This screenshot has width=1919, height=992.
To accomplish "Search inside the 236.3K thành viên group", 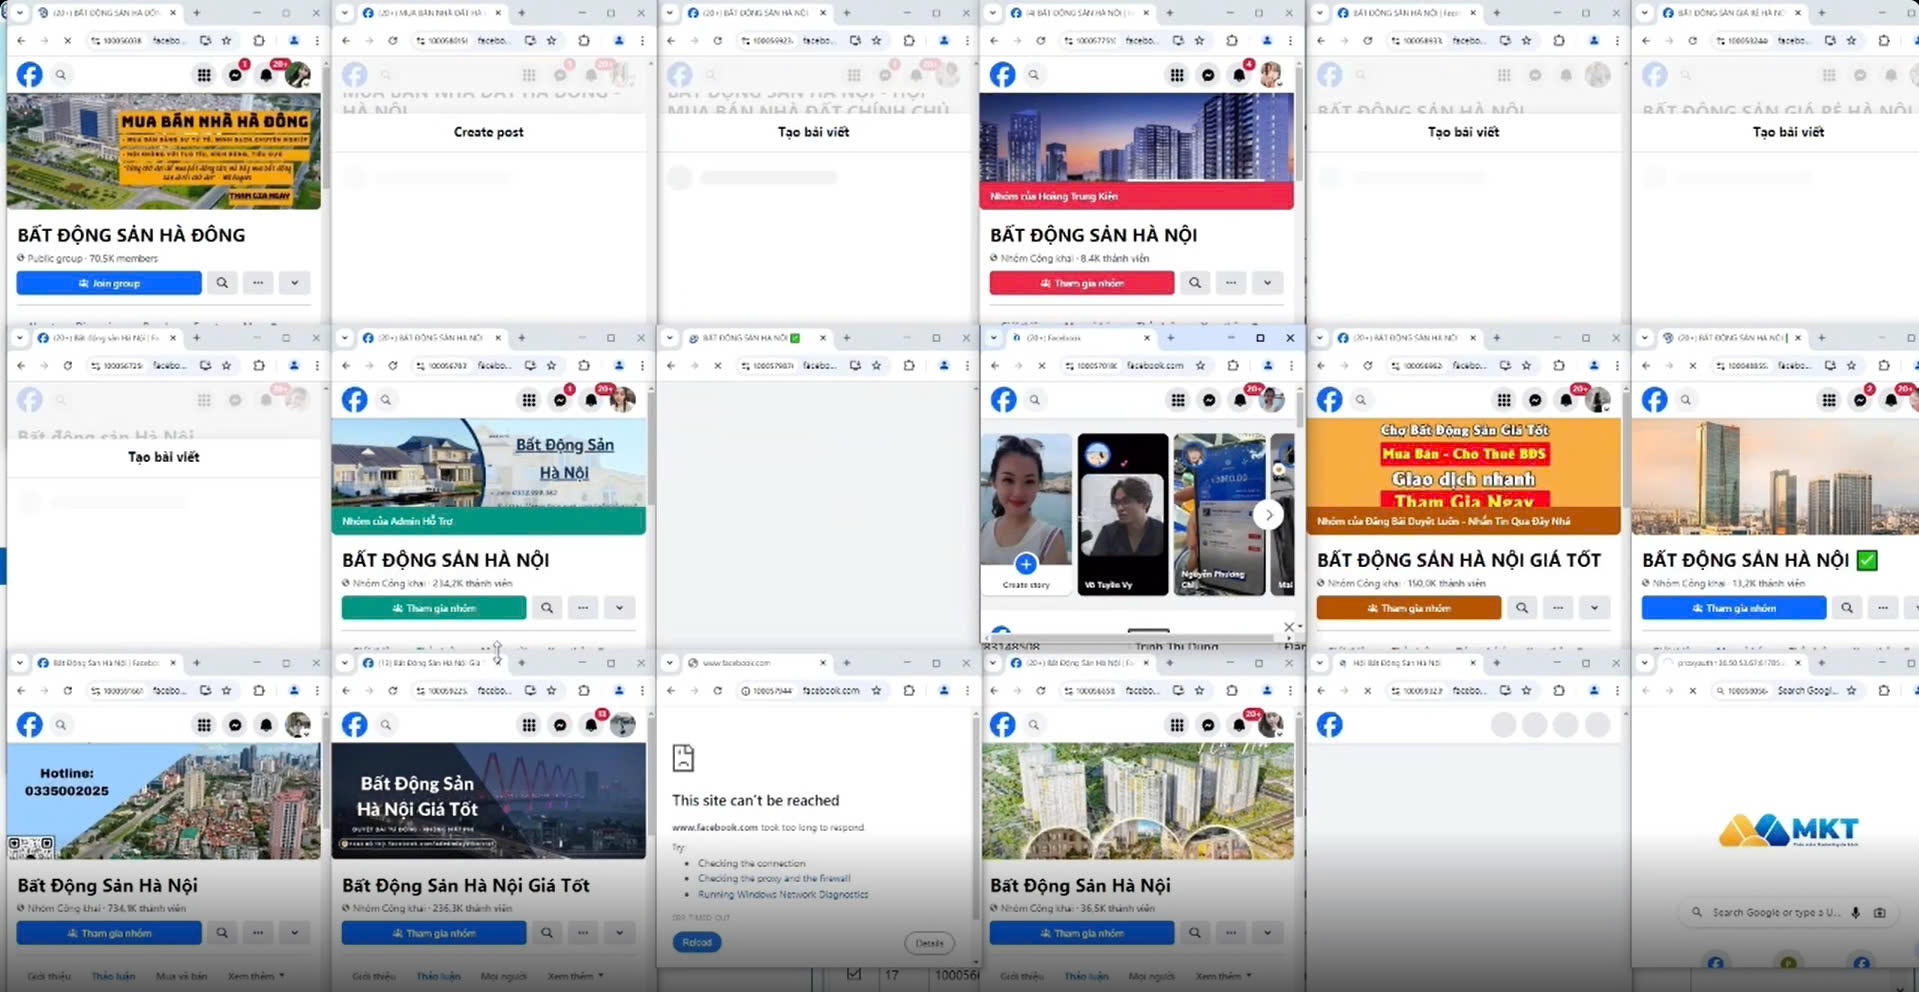I will coord(547,933).
